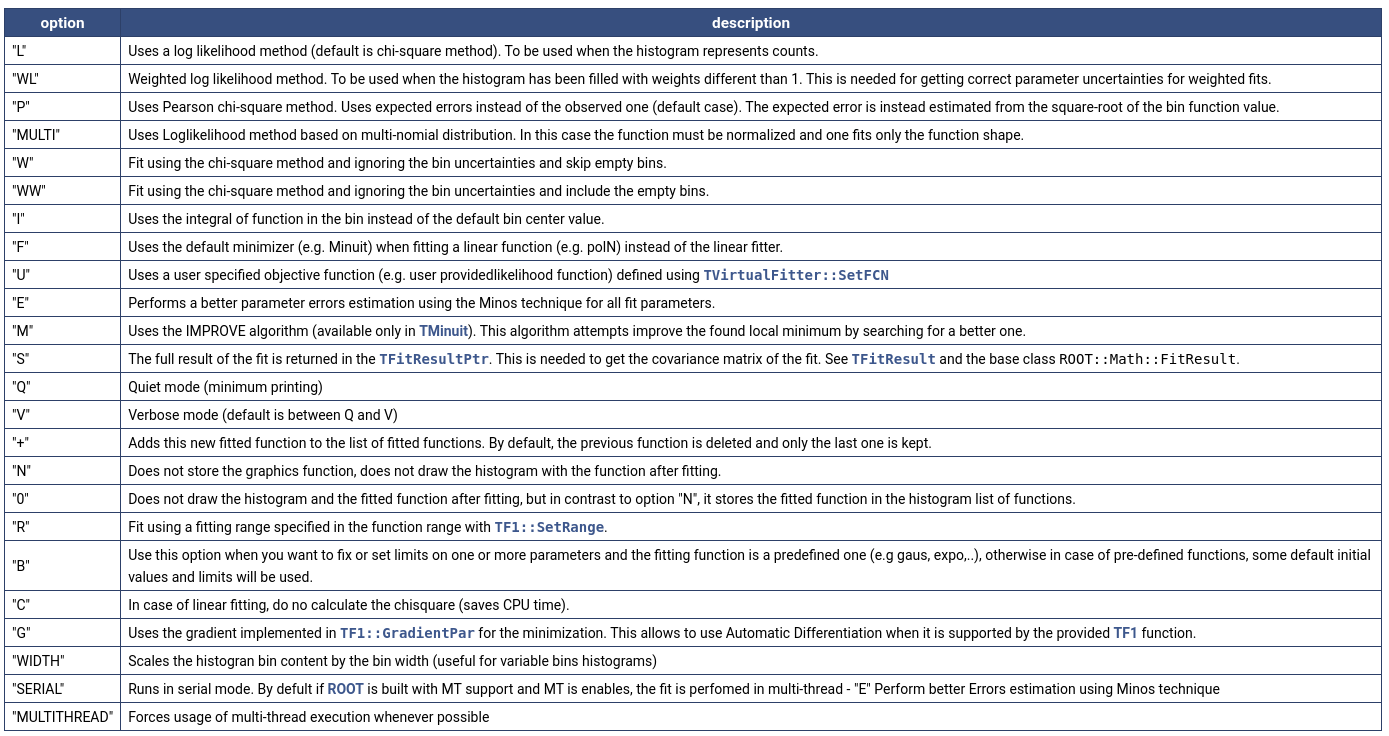This screenshot has width=1389, height=736.
Task: Select the "E" option cell
Action: pos(63,303)
